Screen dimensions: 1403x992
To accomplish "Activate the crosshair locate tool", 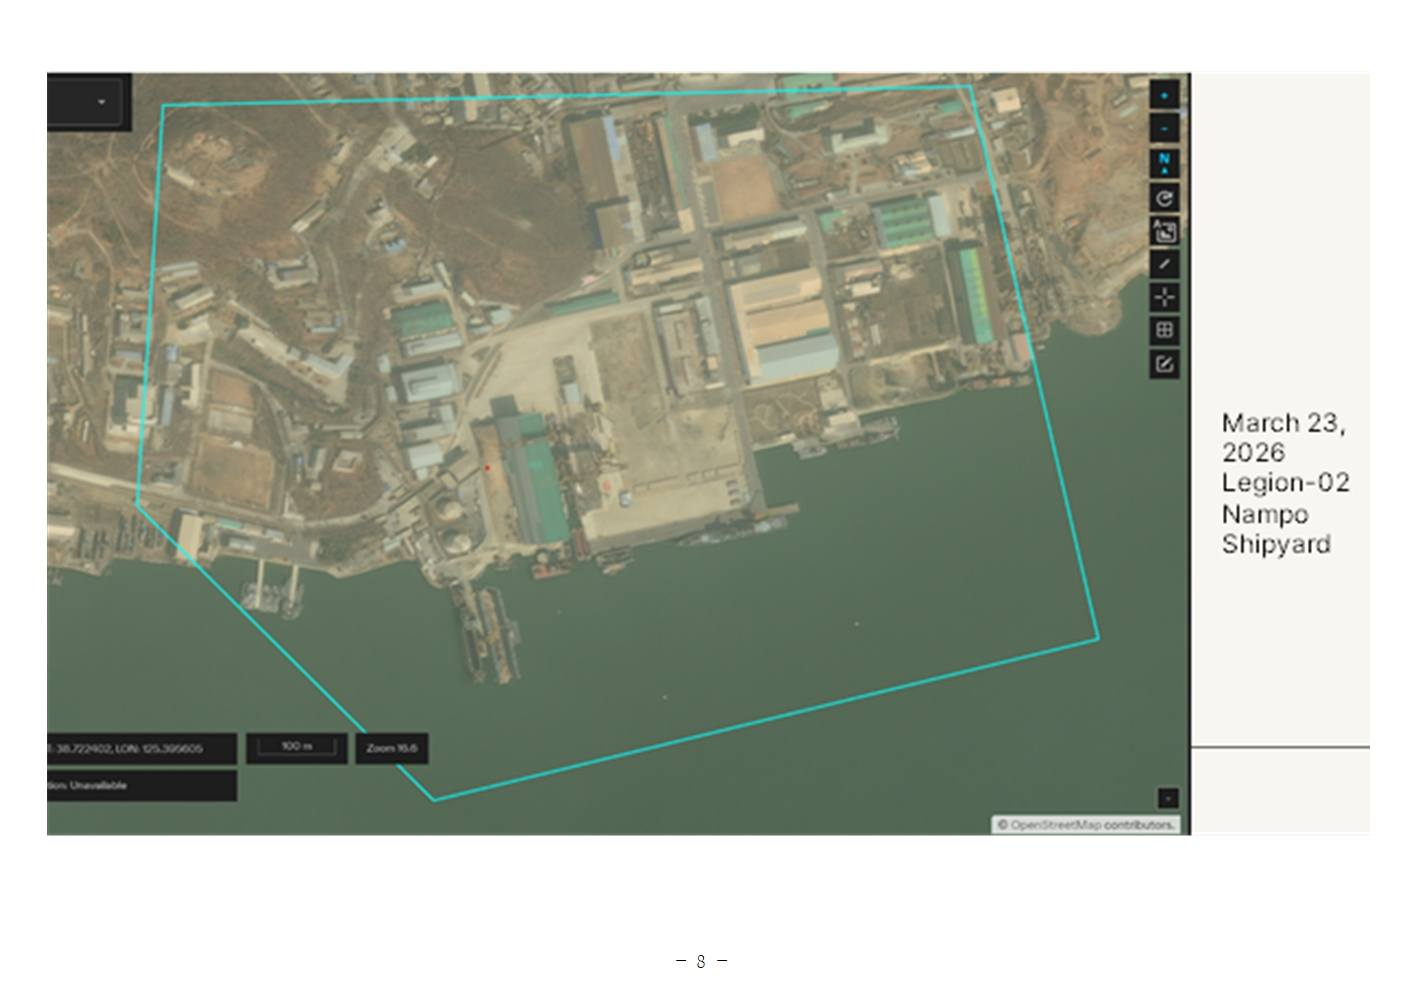I will click(x=1164, y=297).
